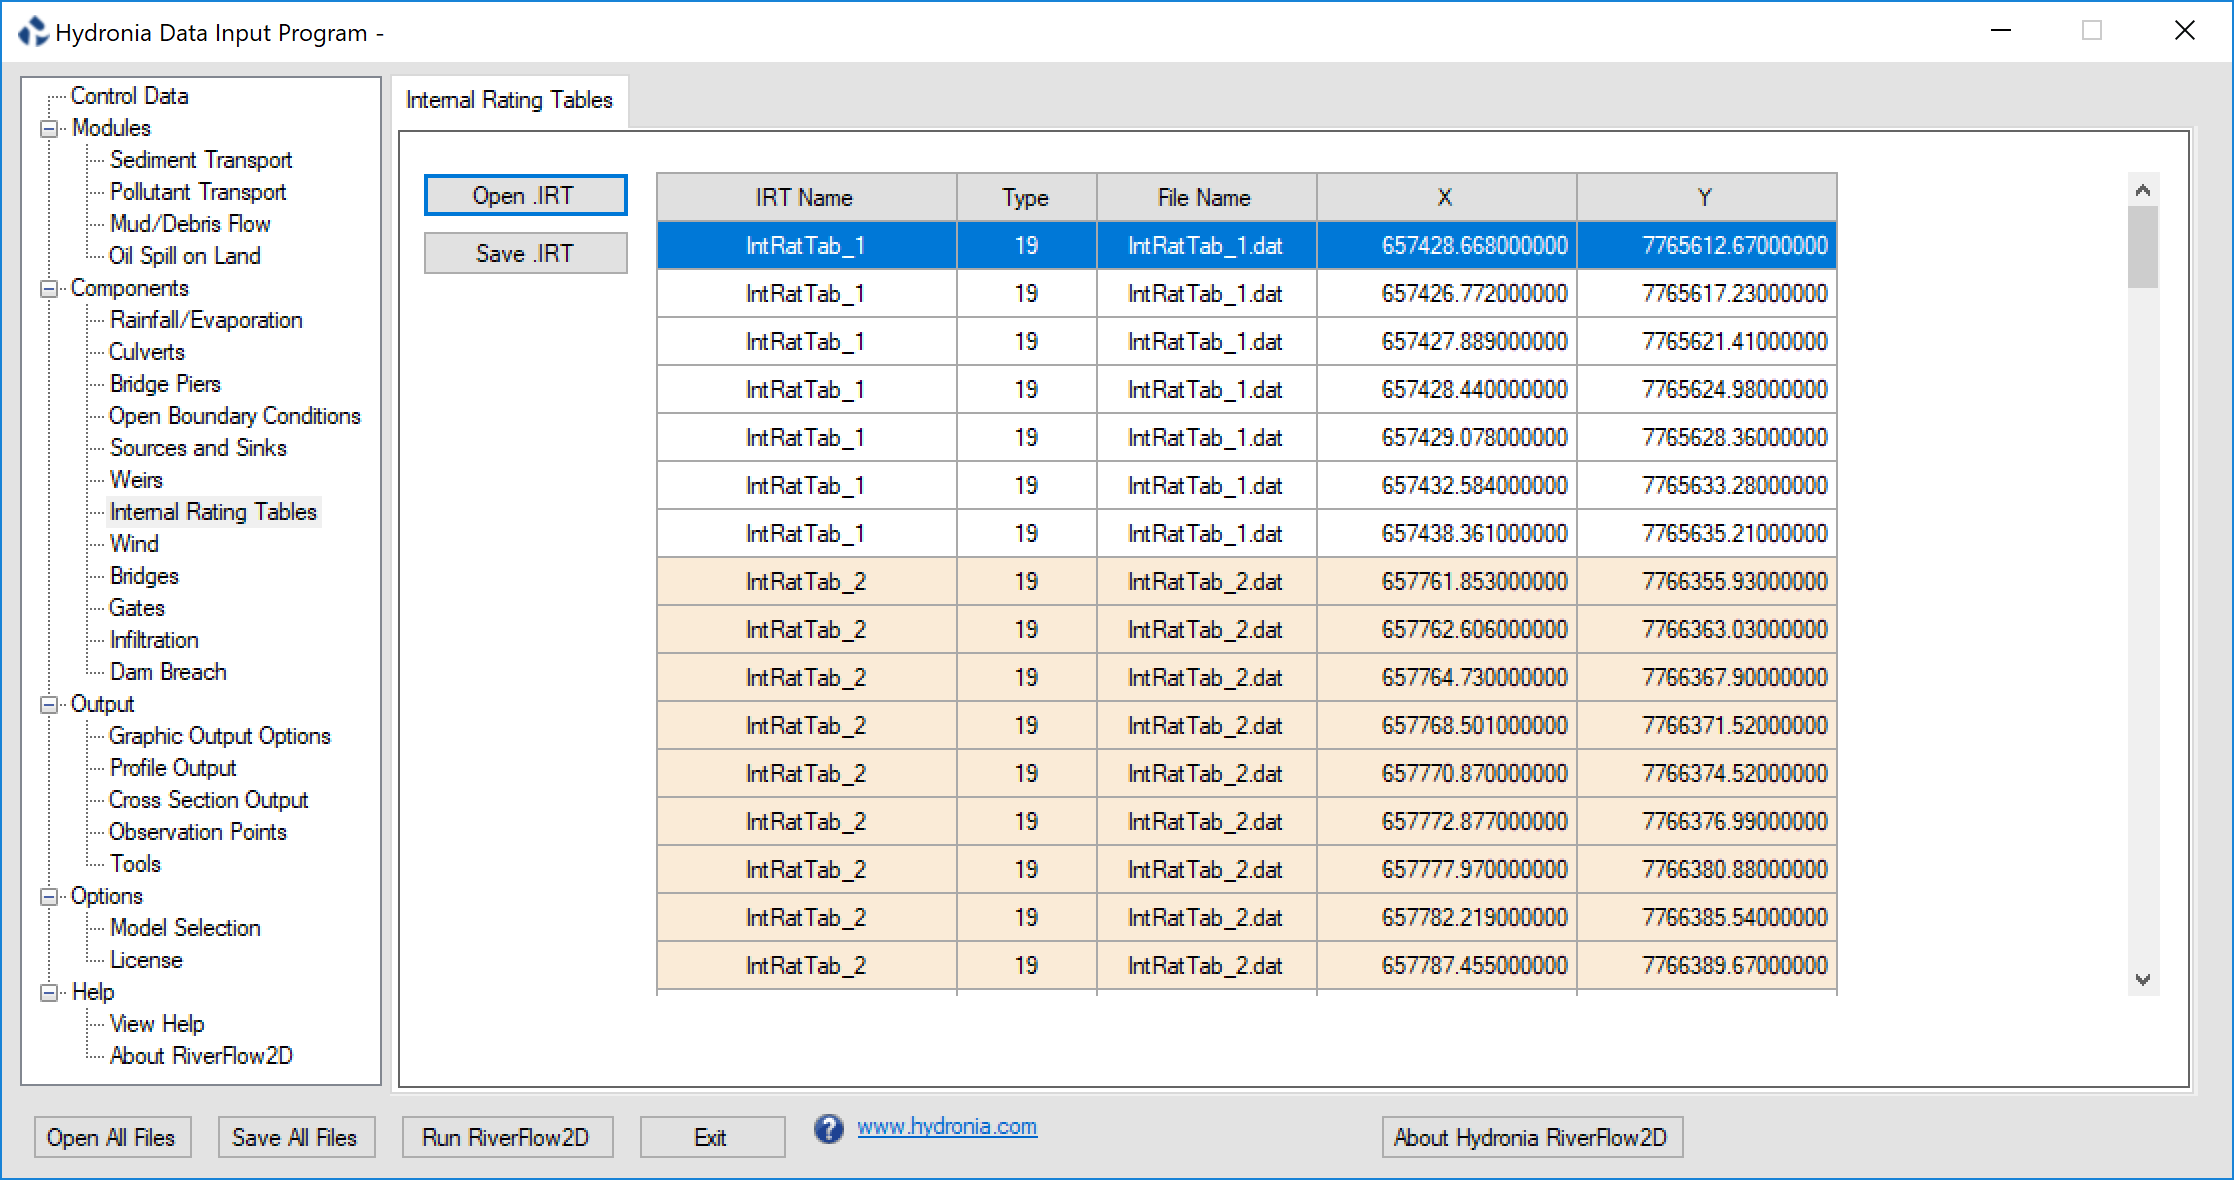Click Open All Files button
The image size is (2234, 1180).
pyautogui.click(x=112, y=1137)
